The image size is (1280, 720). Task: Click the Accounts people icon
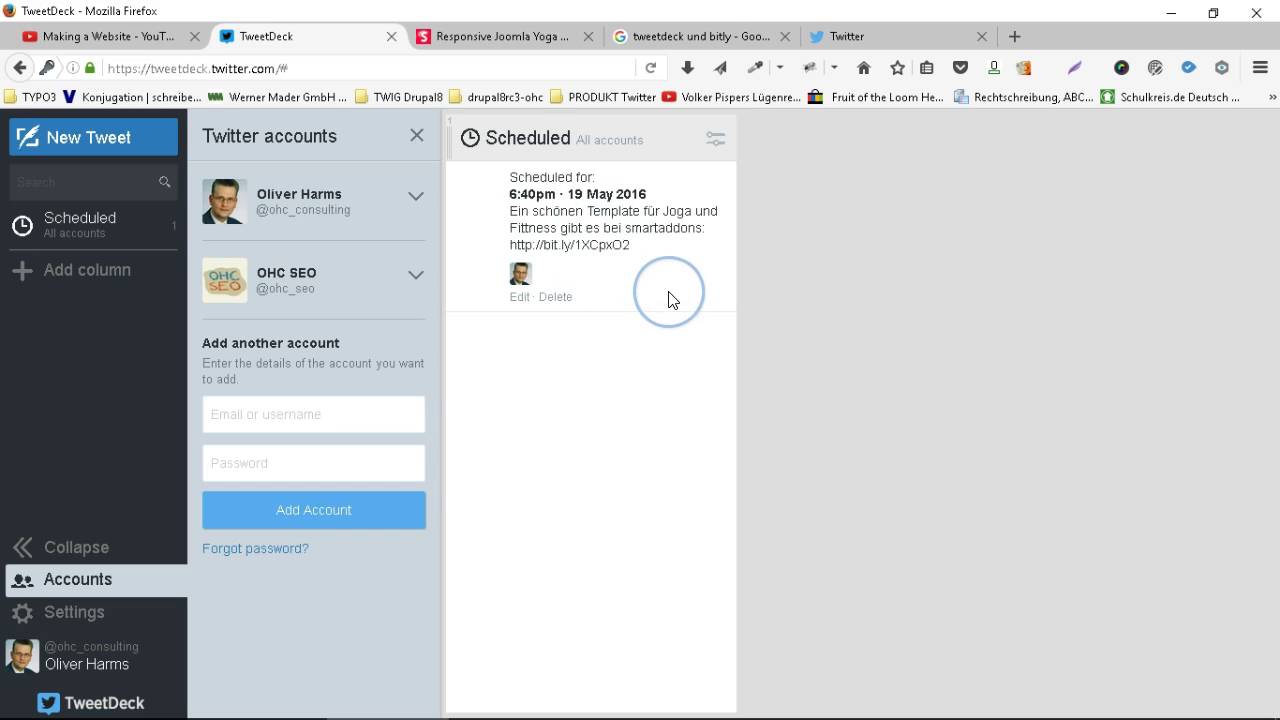point(22,580)
